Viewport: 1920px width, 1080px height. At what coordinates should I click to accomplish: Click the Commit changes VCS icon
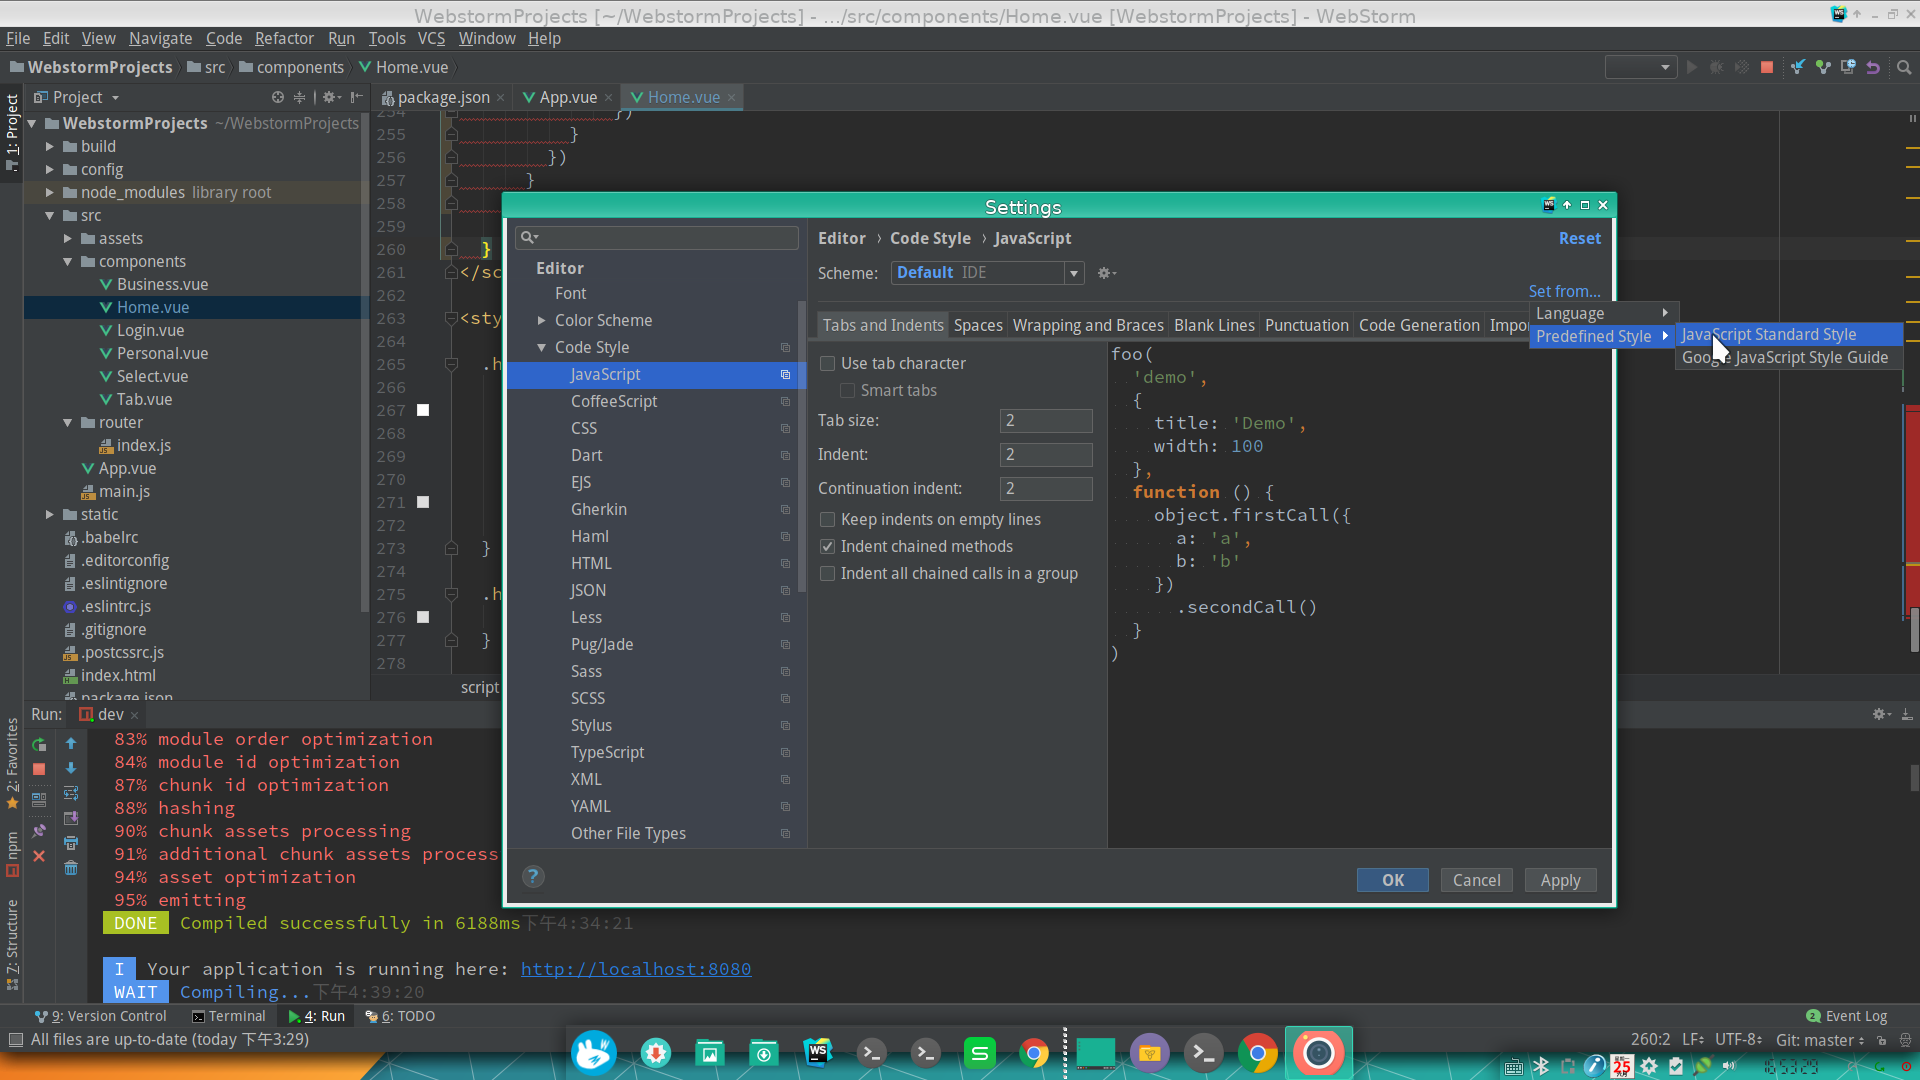[x=1823, y=67]
